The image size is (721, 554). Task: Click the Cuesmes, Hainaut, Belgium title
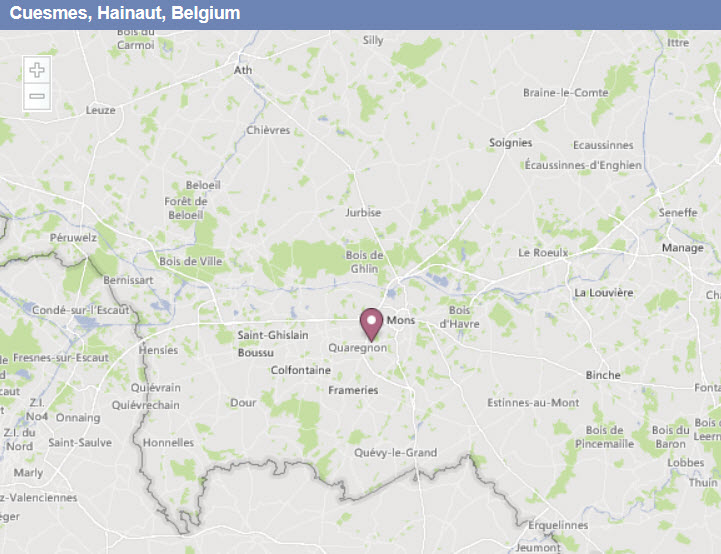(125, 13)
